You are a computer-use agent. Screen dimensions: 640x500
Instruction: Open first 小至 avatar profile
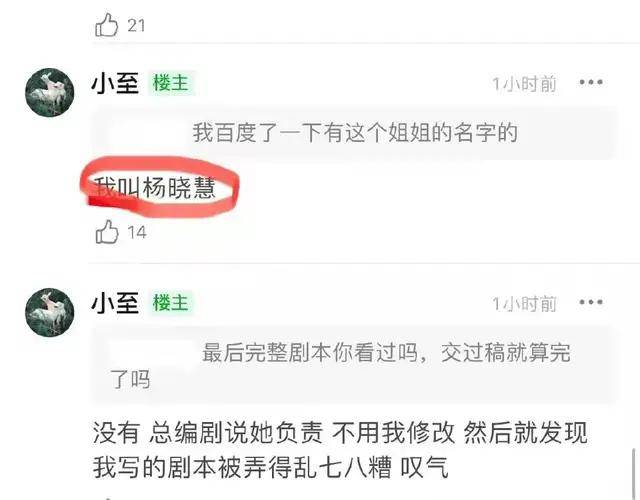click(50, 92)
